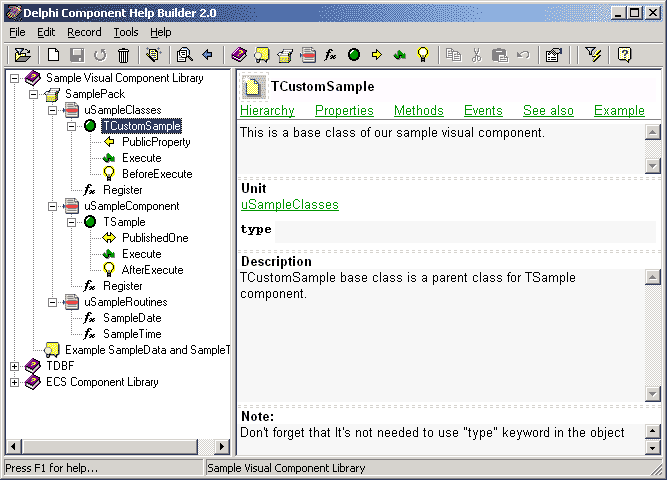Open properties checklist toolbar icon
Screen dimensions: 667x480
pyautogui.click(x=554, y=55)
